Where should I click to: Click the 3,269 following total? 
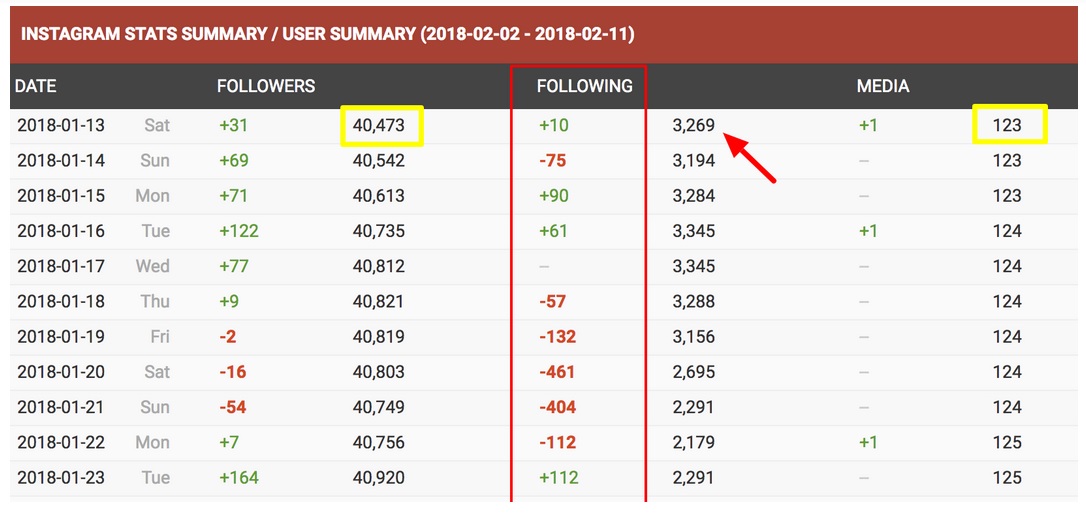coord(693,126)
